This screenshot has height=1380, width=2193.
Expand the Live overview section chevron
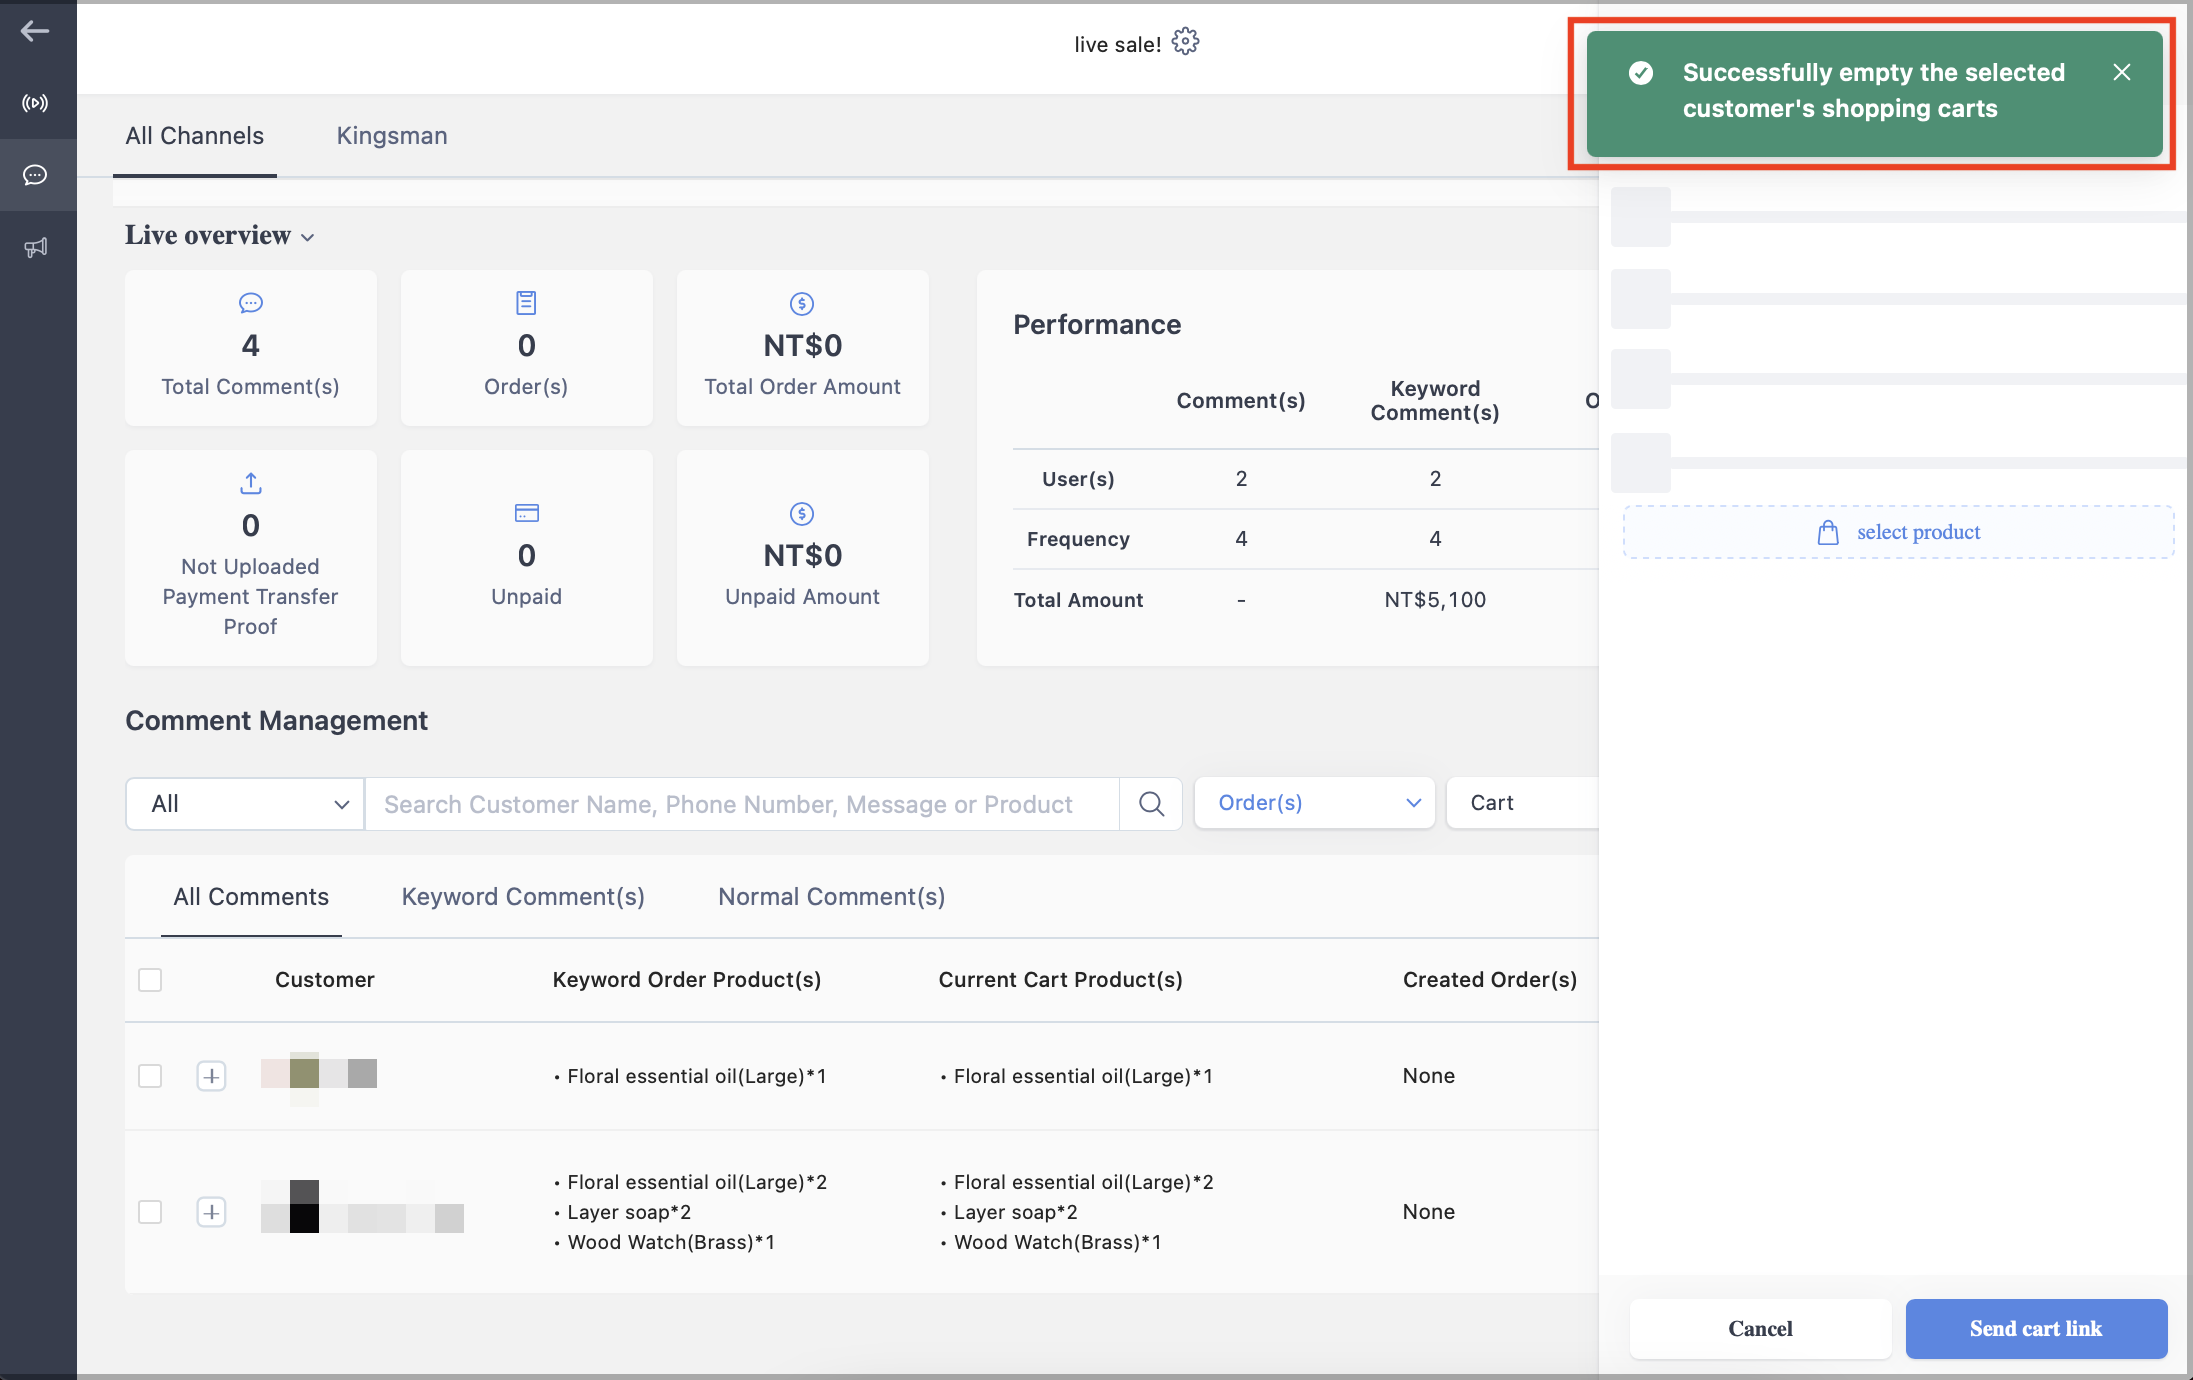tap(308, 237)
